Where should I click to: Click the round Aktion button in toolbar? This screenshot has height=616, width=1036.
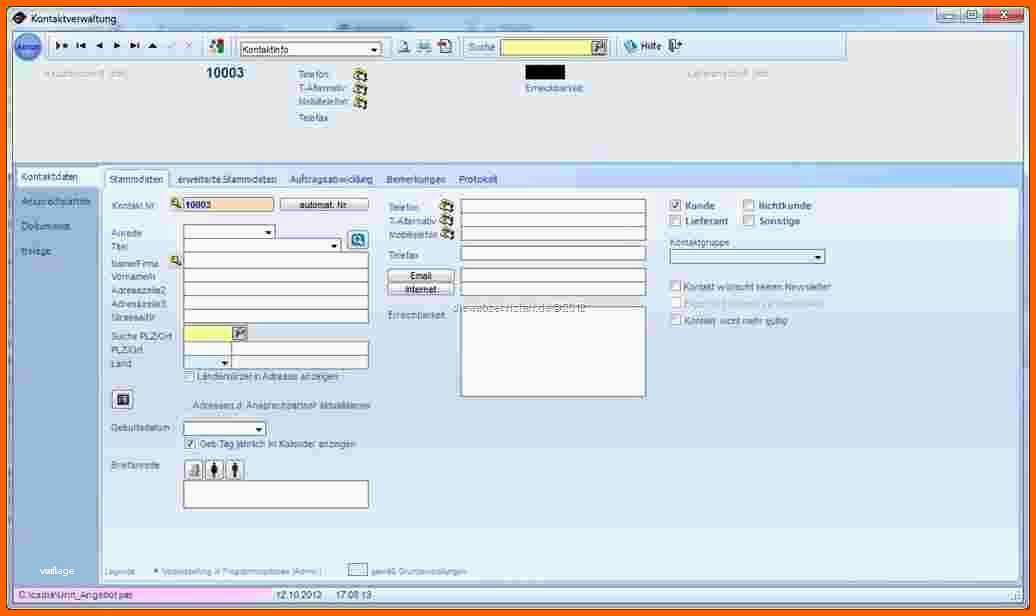click(x=28, y=47)
